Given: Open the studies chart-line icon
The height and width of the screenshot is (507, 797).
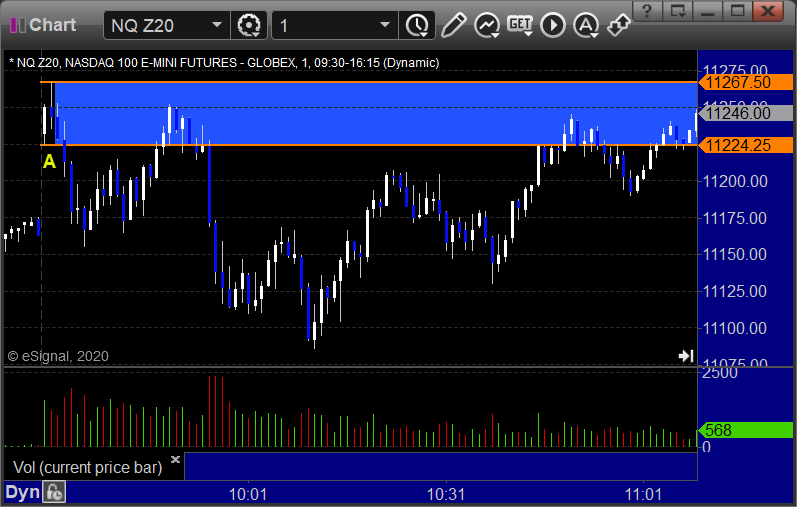Looking at the screenshot, I should (x=487, y=25).
